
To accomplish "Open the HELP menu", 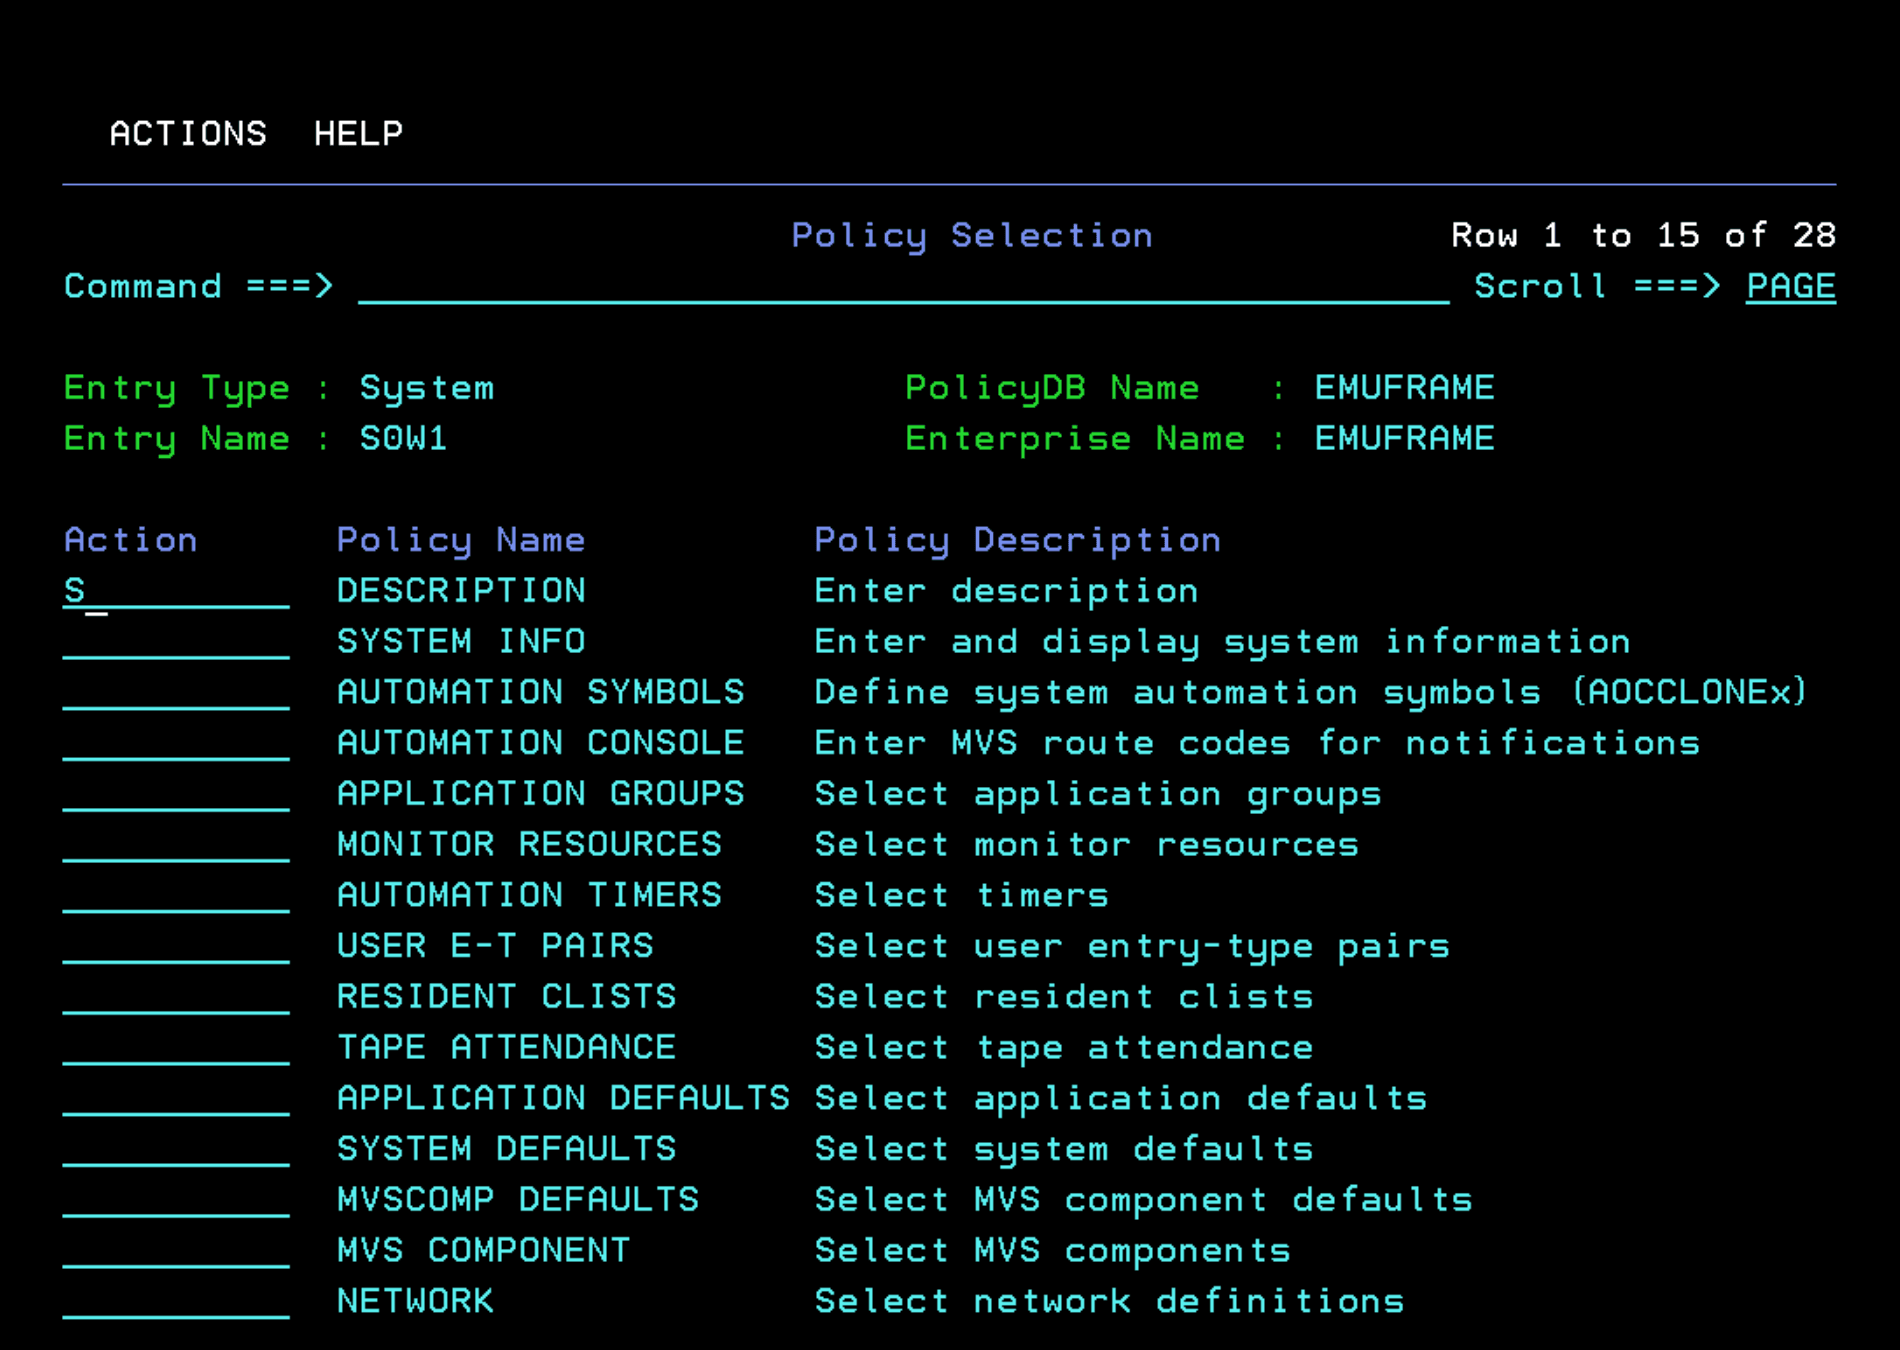I will (358, 133).
